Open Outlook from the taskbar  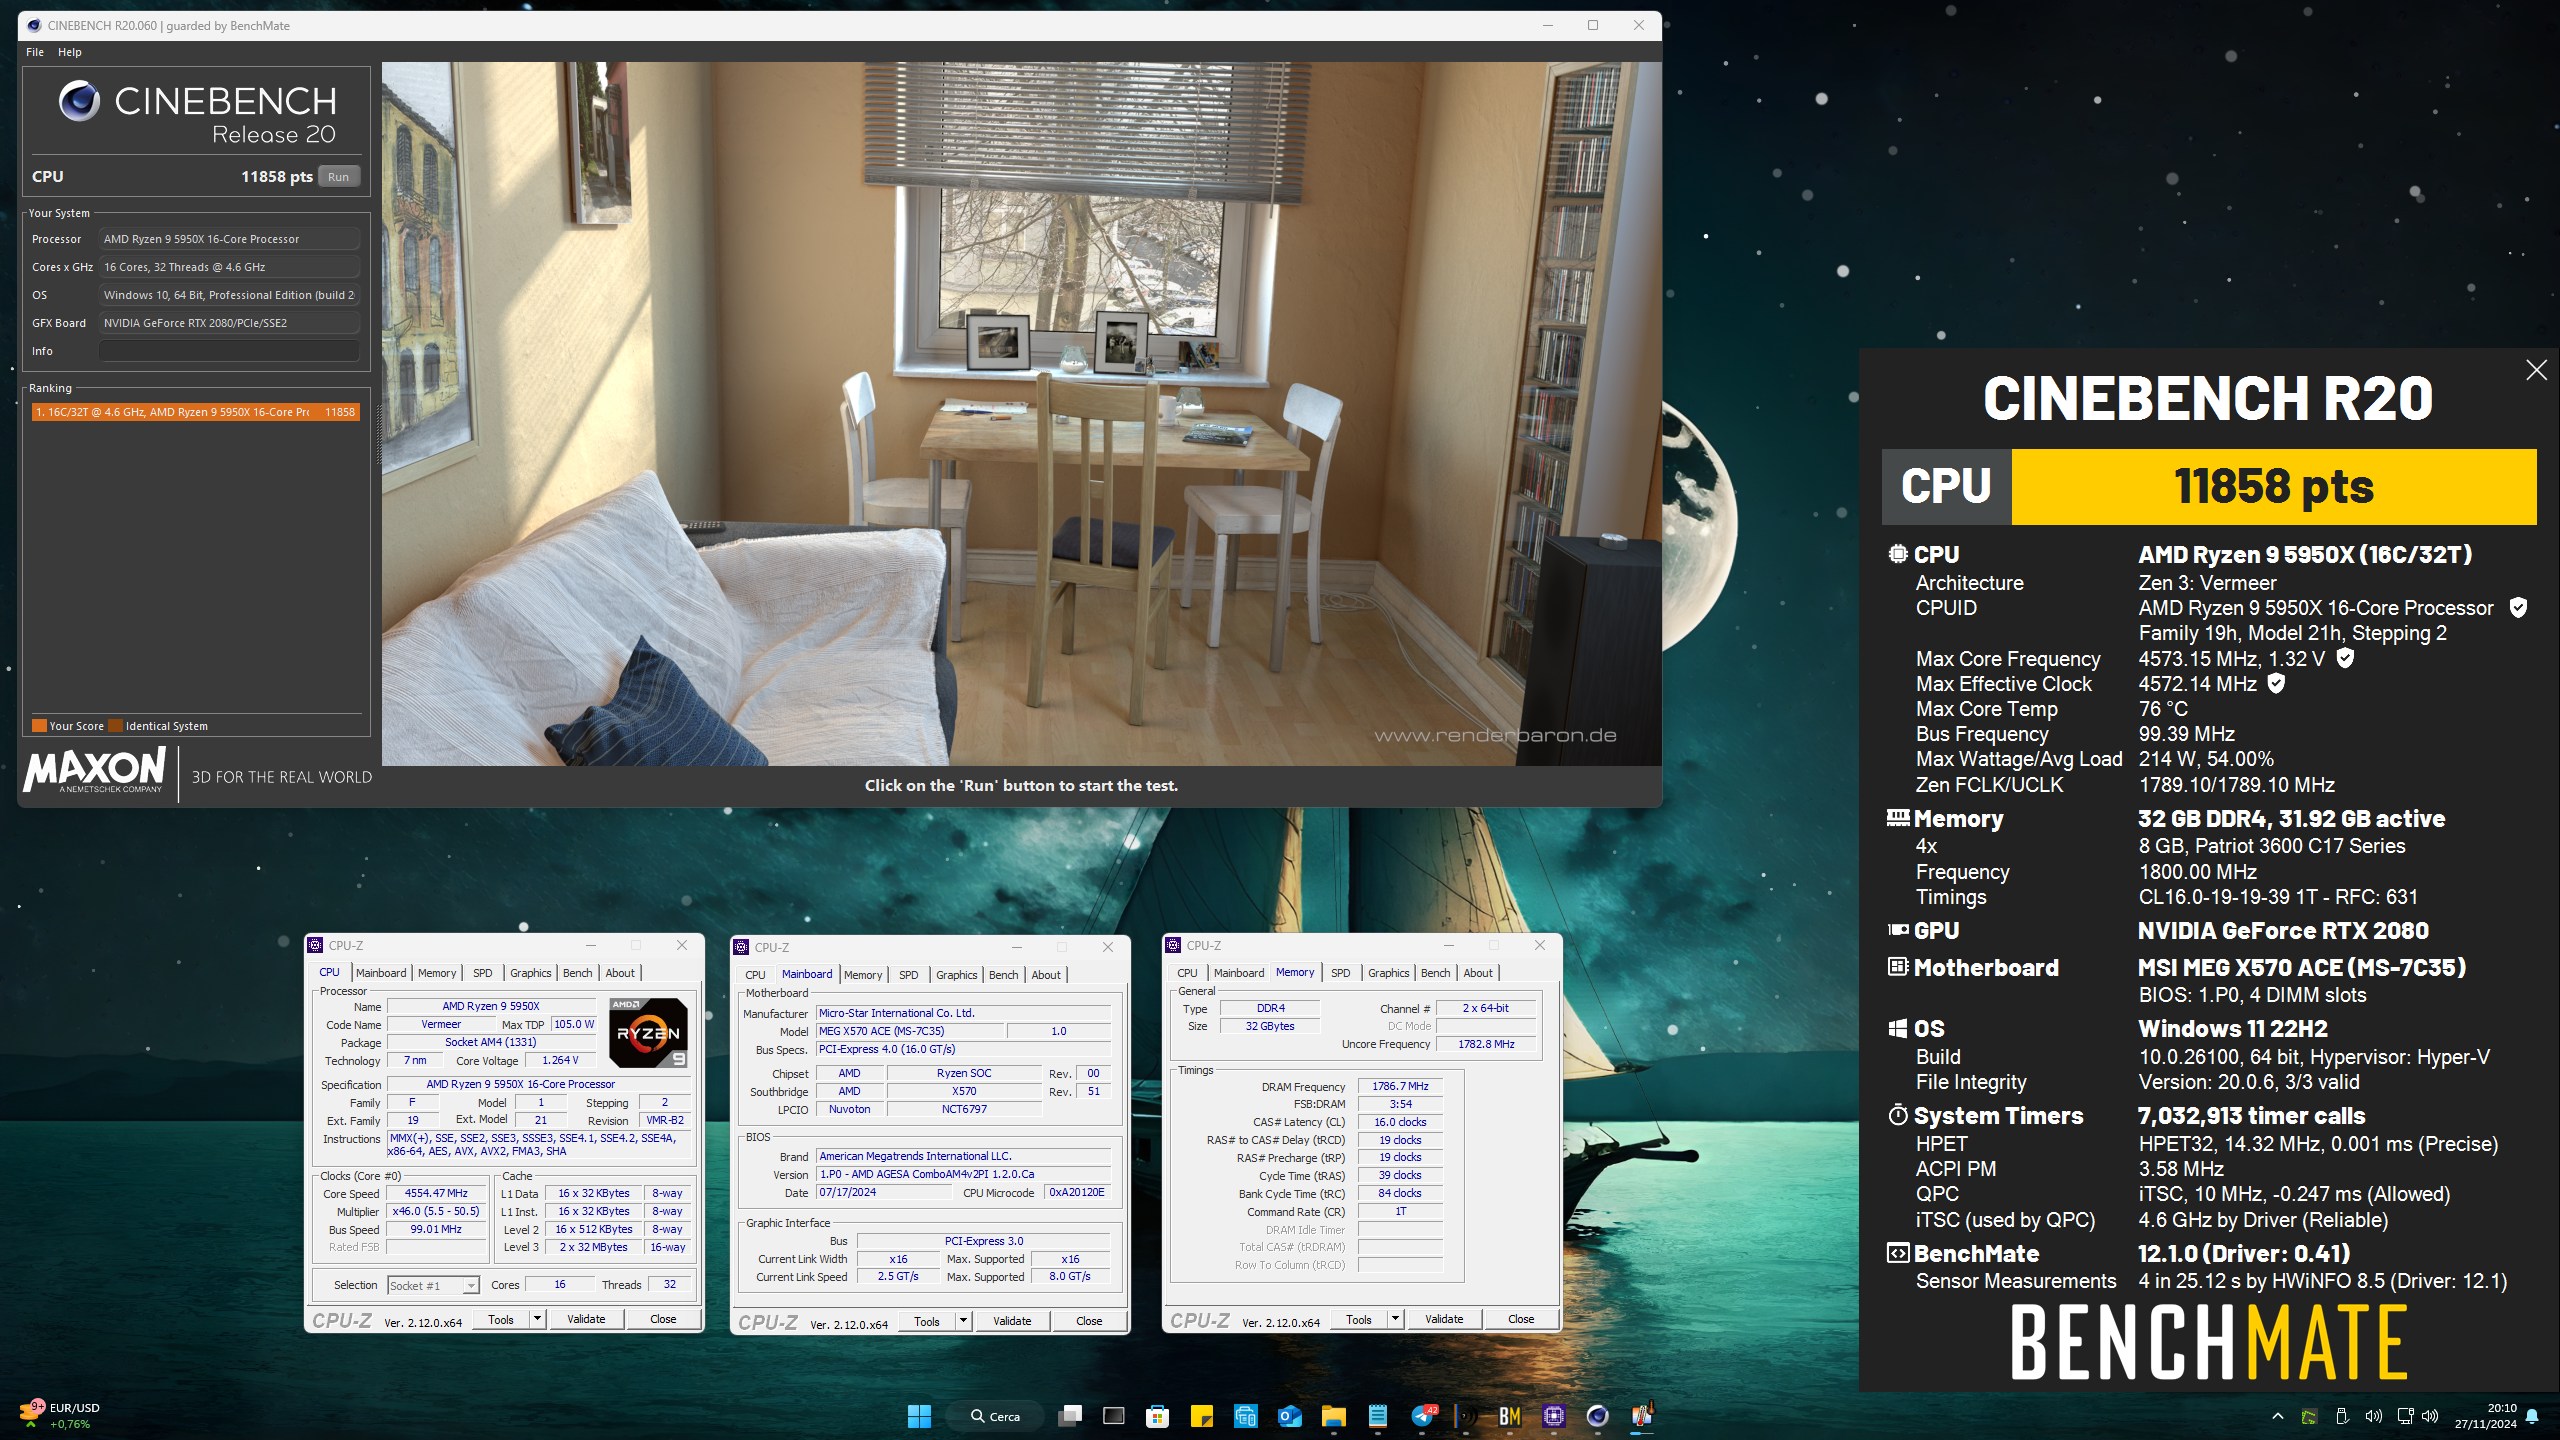1289,1416
